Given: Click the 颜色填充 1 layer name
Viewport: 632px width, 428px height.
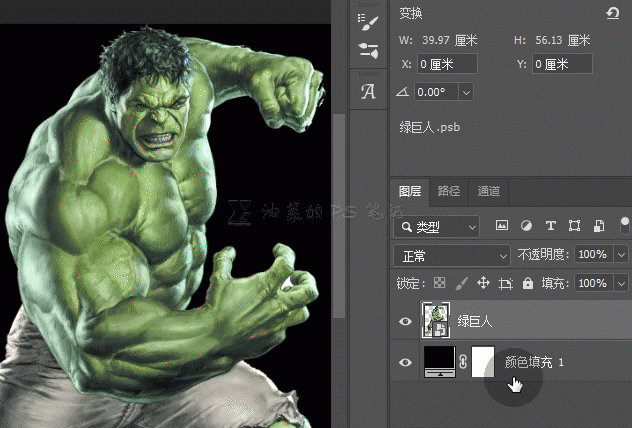Looking at the screenshot, I should (534, 362).
